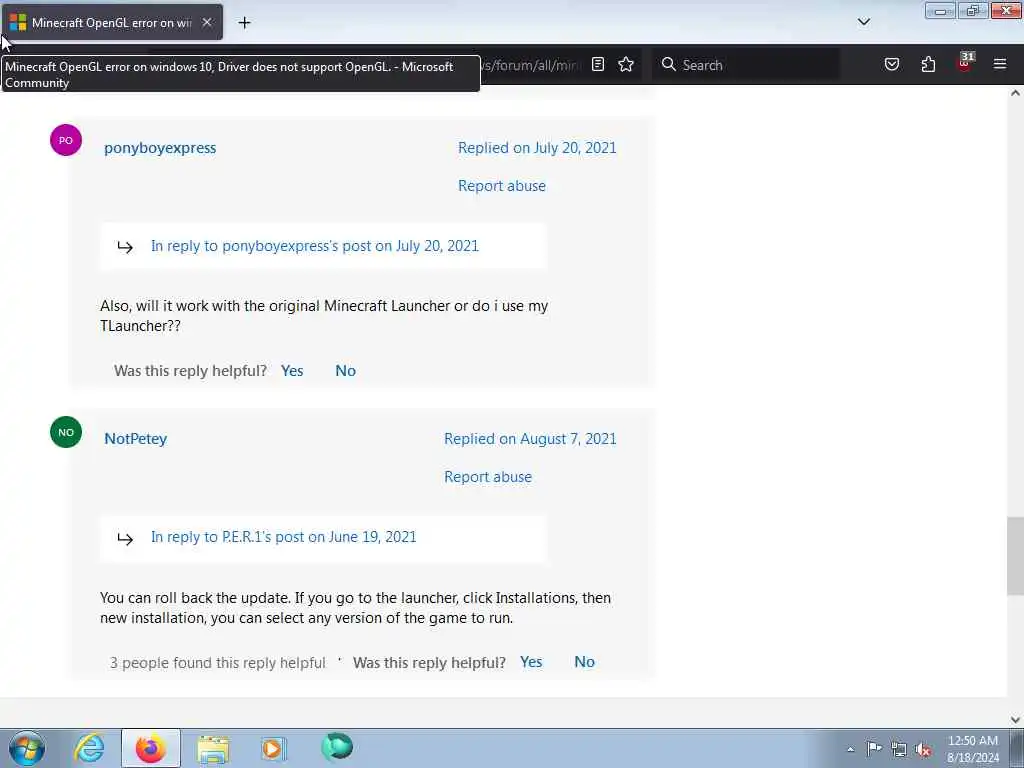Click the vertical scrollbar thumb

tap(1015, 556)
